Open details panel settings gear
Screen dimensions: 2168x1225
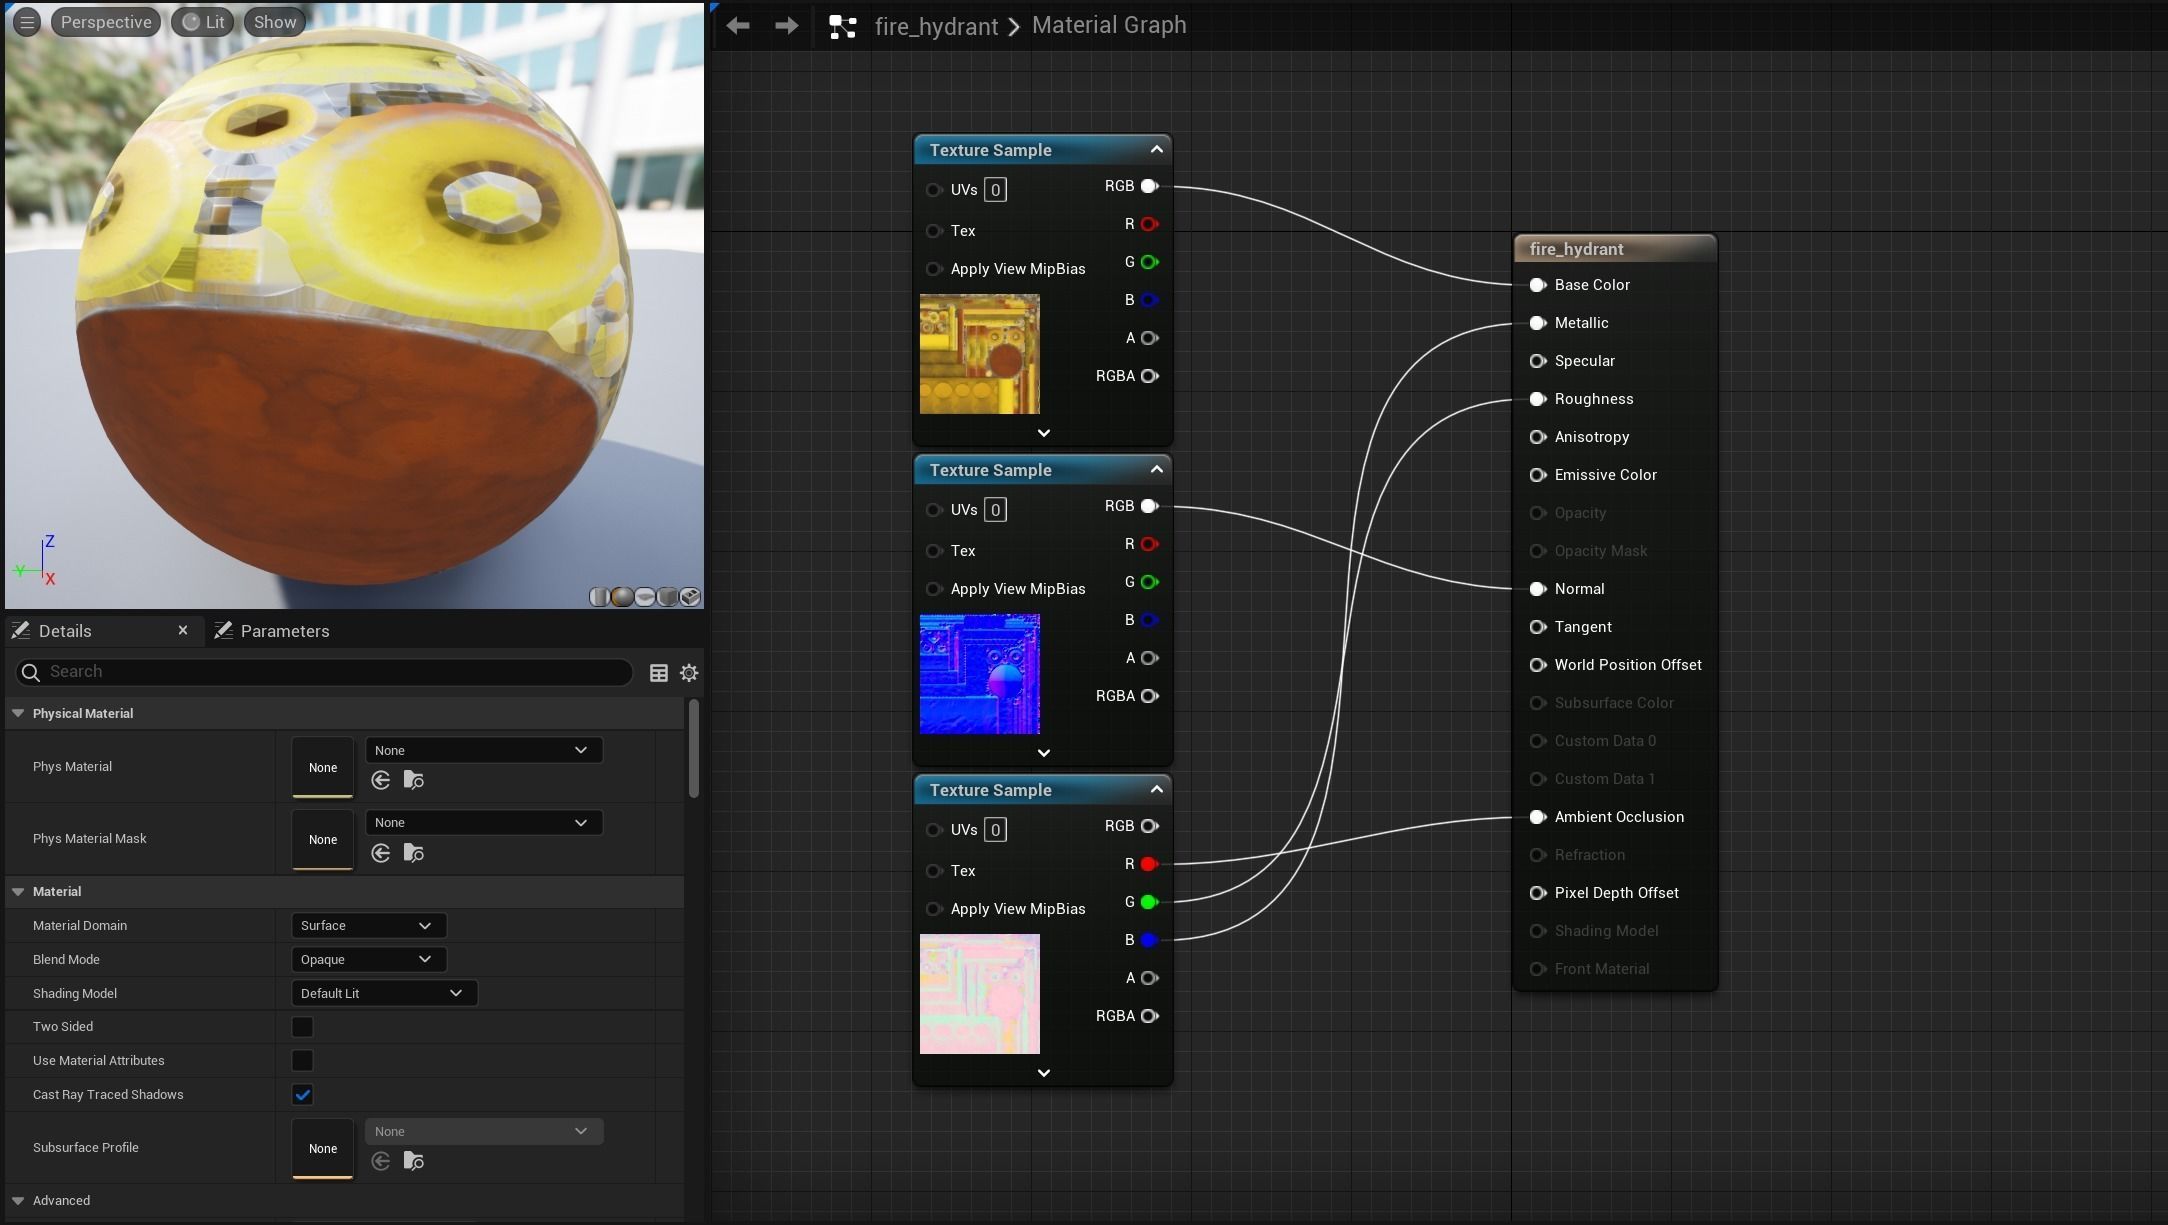pos(689,673)
